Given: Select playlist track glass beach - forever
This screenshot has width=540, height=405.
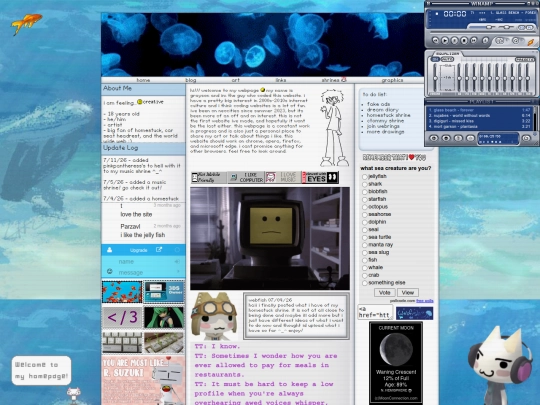Looking at the screenshot, I should [479, 110].
